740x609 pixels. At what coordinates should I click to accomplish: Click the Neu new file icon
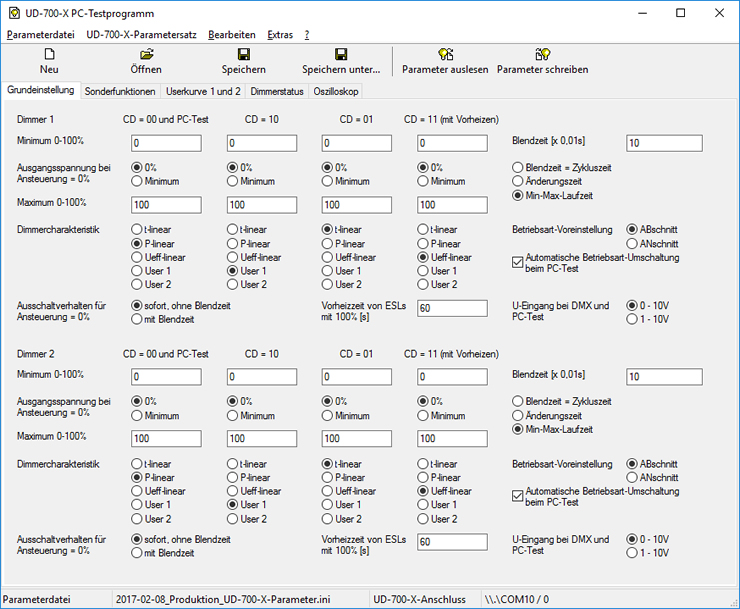49,54
